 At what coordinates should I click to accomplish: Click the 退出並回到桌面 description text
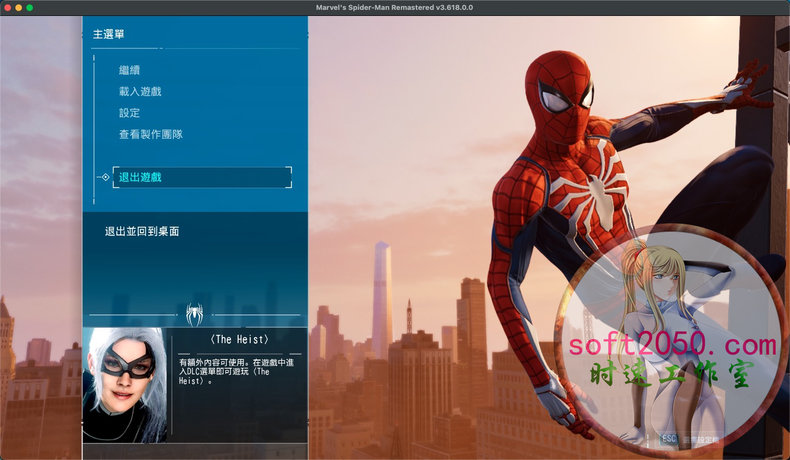pos(142,231)
